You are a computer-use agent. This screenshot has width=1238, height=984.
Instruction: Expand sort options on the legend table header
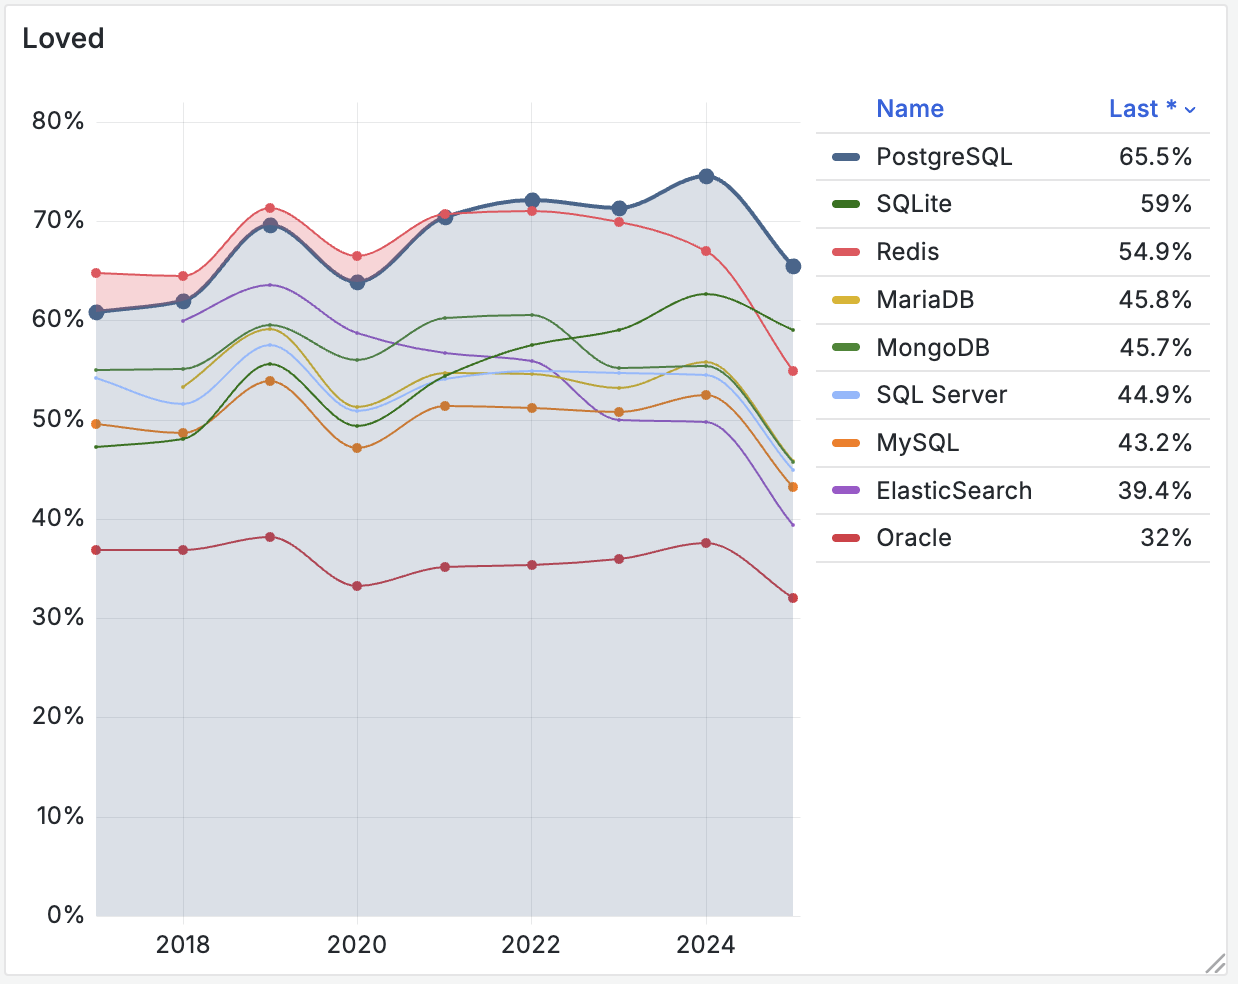[1190, 110]
